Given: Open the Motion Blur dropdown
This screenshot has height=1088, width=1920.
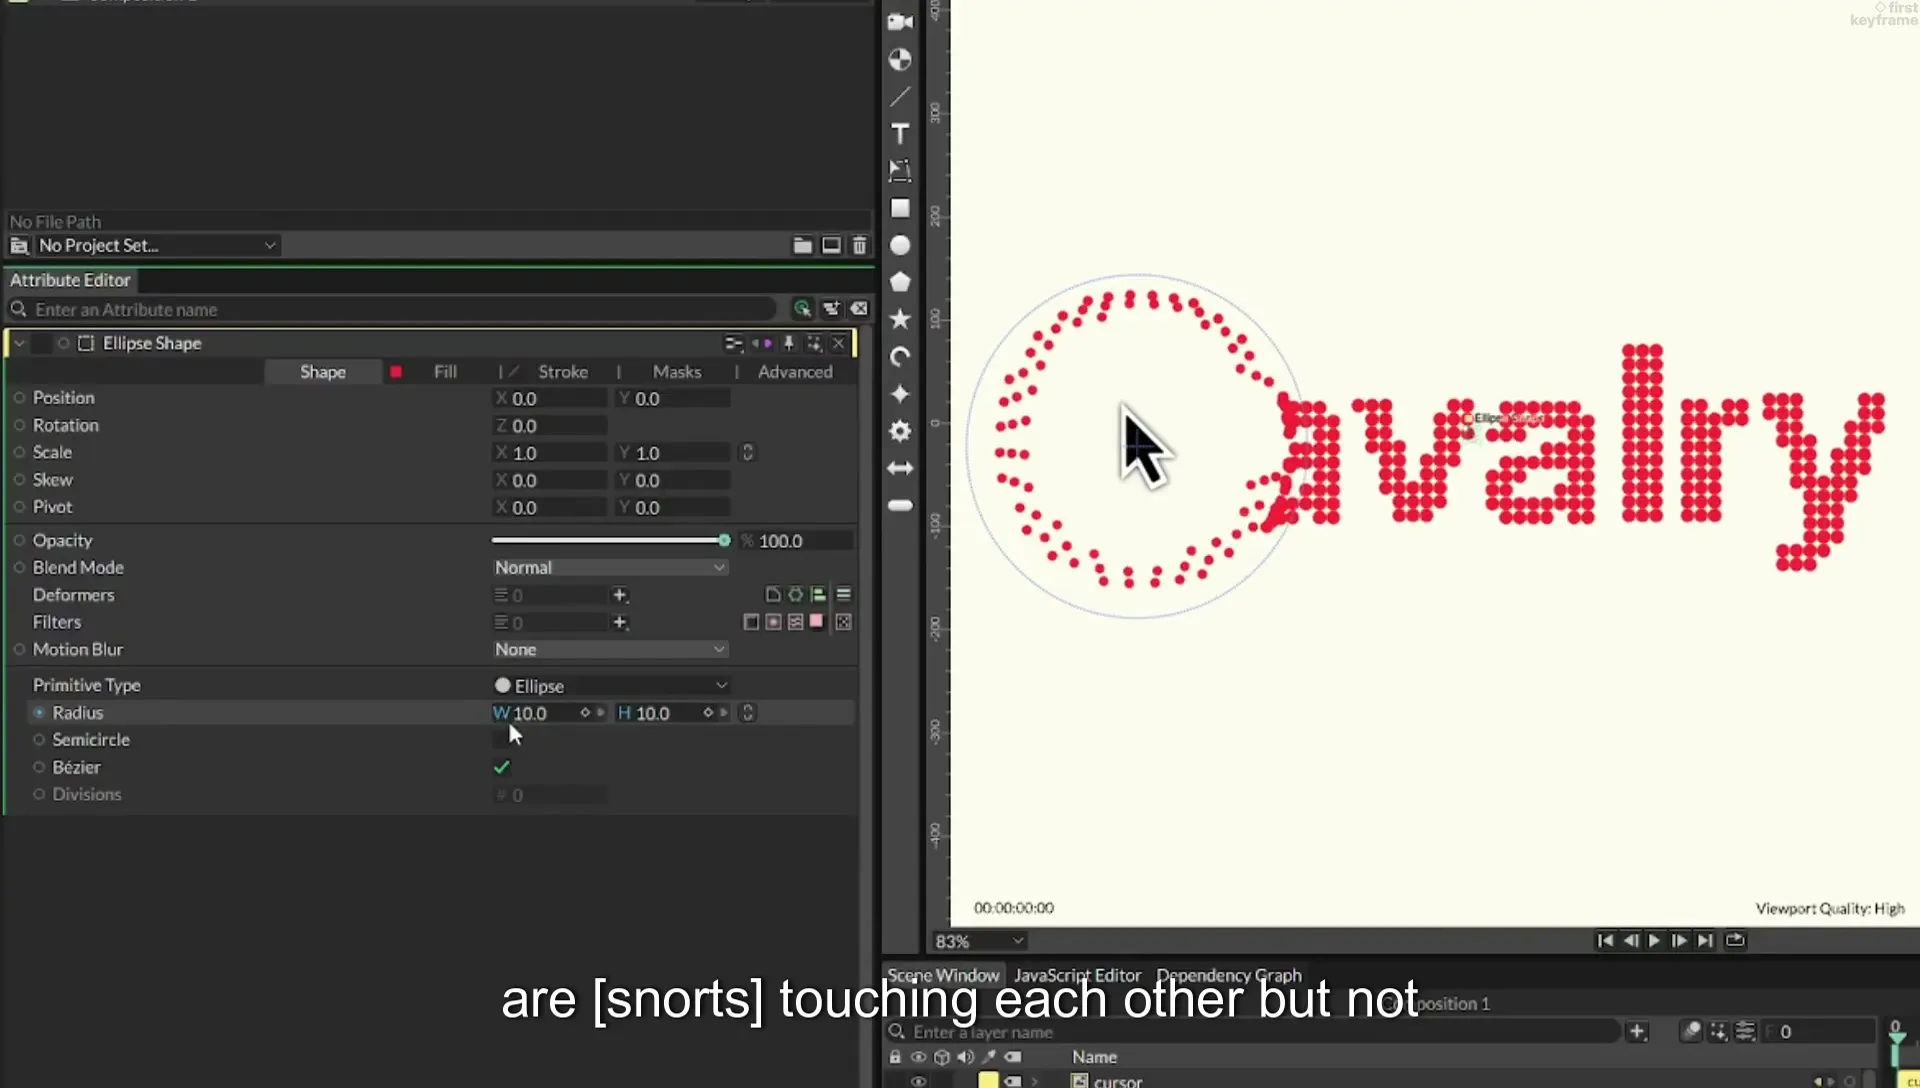Looking at the screenshot, I should pyautogui.click(x=609, y=649).
